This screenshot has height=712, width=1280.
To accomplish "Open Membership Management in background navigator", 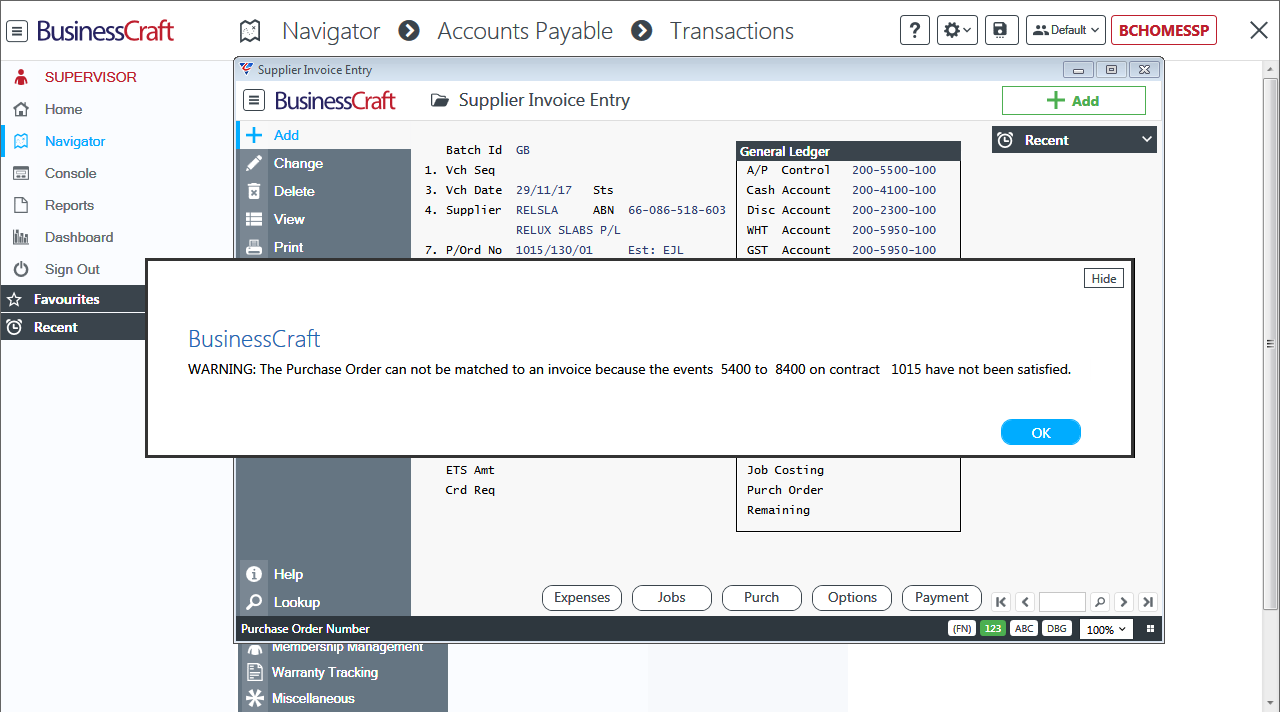I will (x=347, y=647).
